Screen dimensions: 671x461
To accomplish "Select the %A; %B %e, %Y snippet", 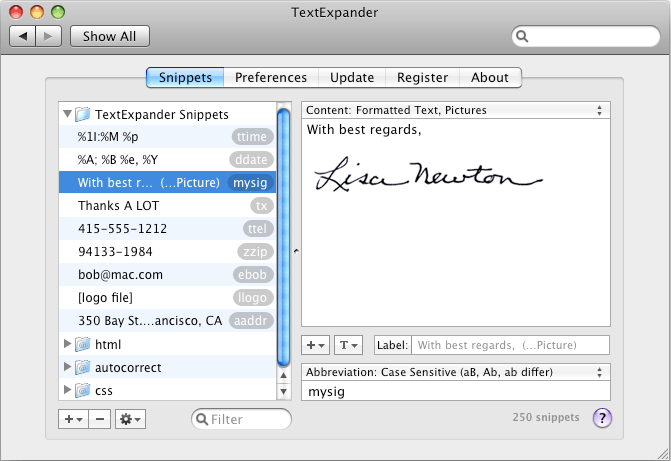I will (x=167, y=160).
